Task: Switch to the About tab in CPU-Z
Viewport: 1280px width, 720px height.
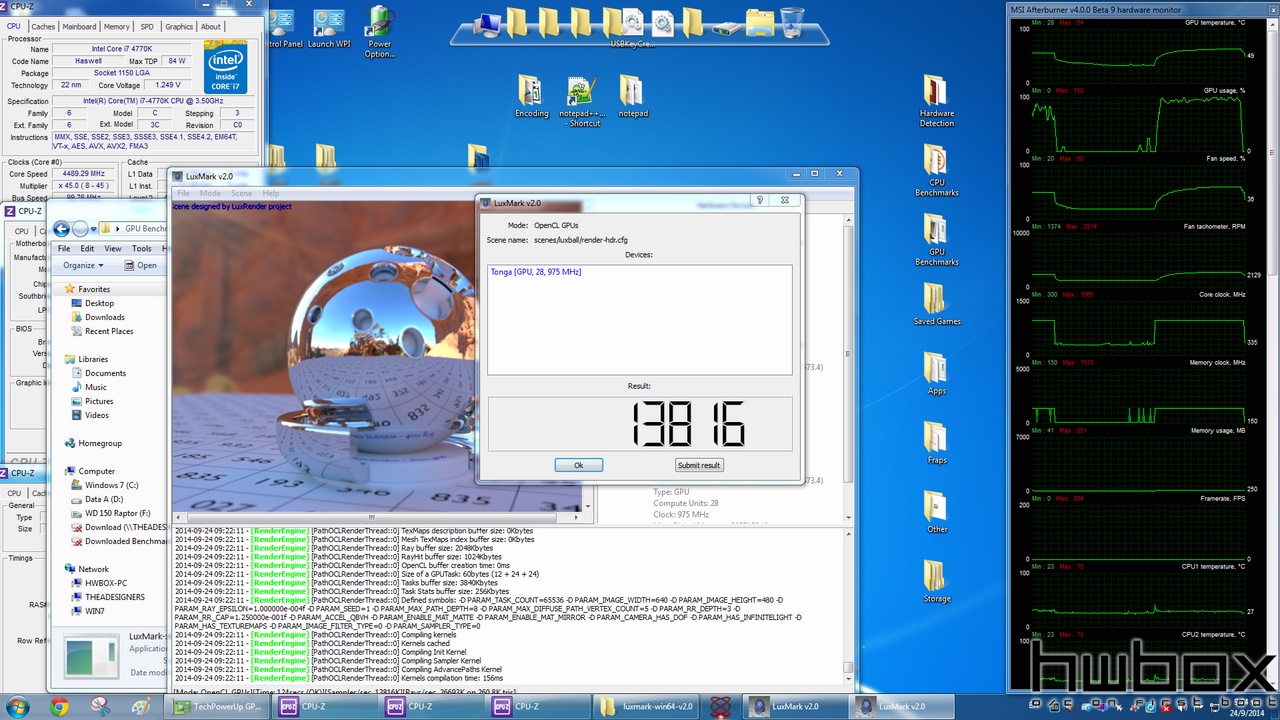Action: (211, 26)
